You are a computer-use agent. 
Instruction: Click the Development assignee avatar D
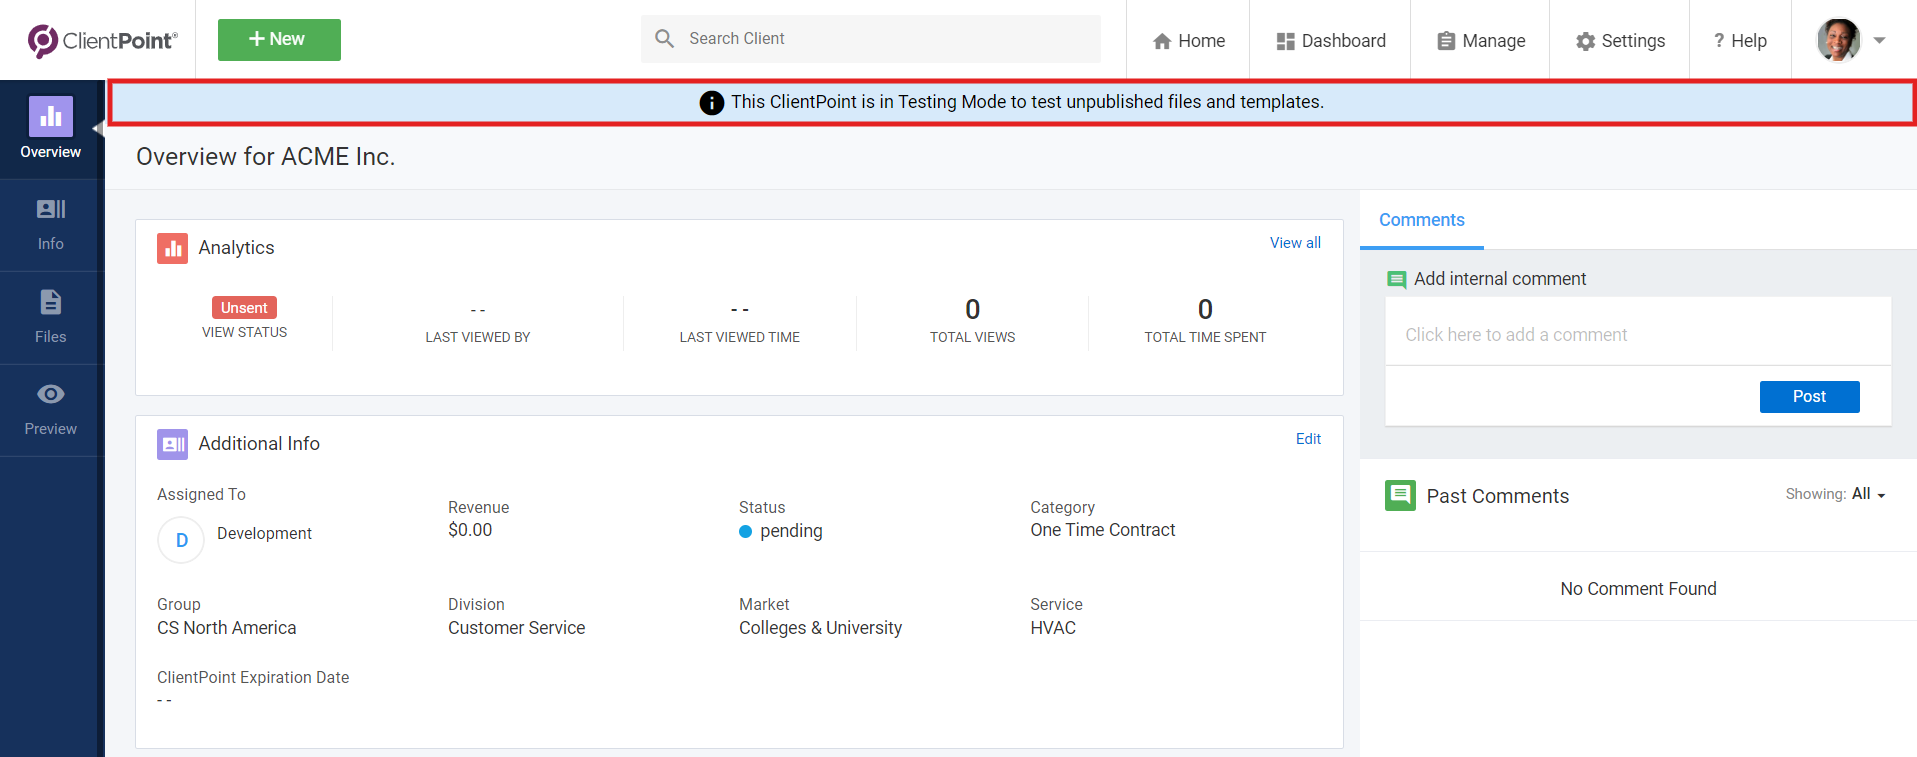(181, 540)
